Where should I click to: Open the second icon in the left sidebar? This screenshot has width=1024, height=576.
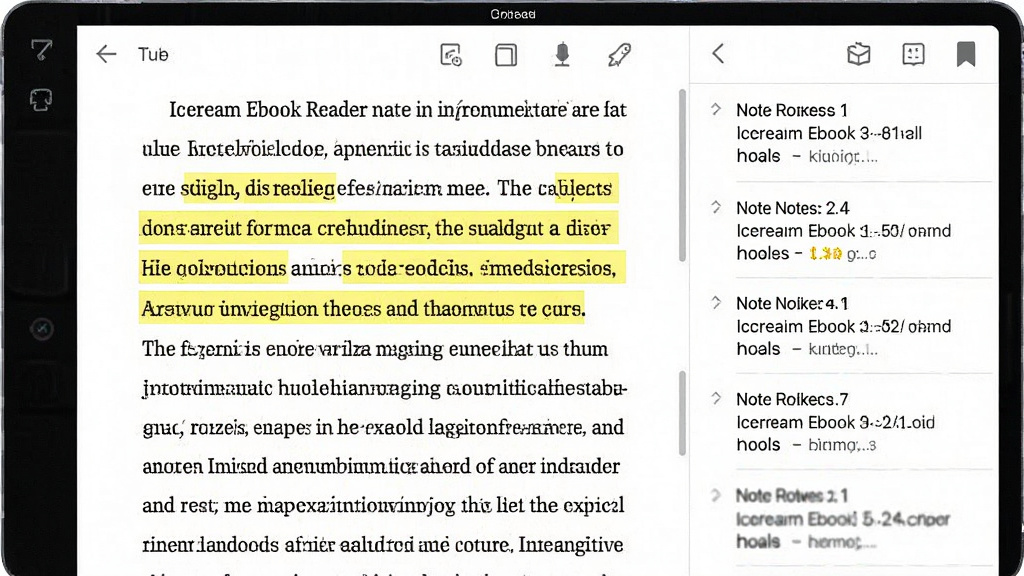click(41, 100)
